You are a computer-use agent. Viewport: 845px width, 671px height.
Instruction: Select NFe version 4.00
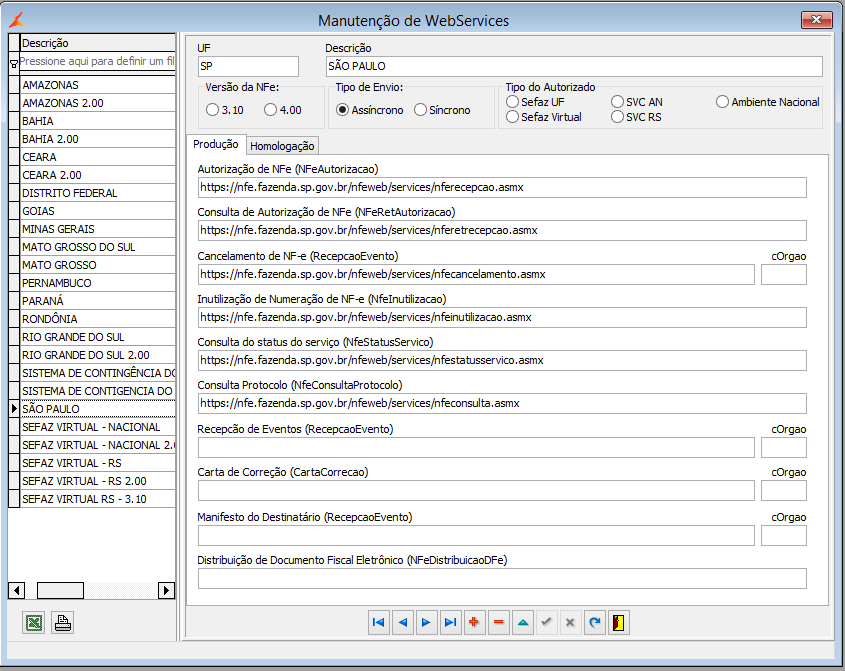tap(273, 110)
